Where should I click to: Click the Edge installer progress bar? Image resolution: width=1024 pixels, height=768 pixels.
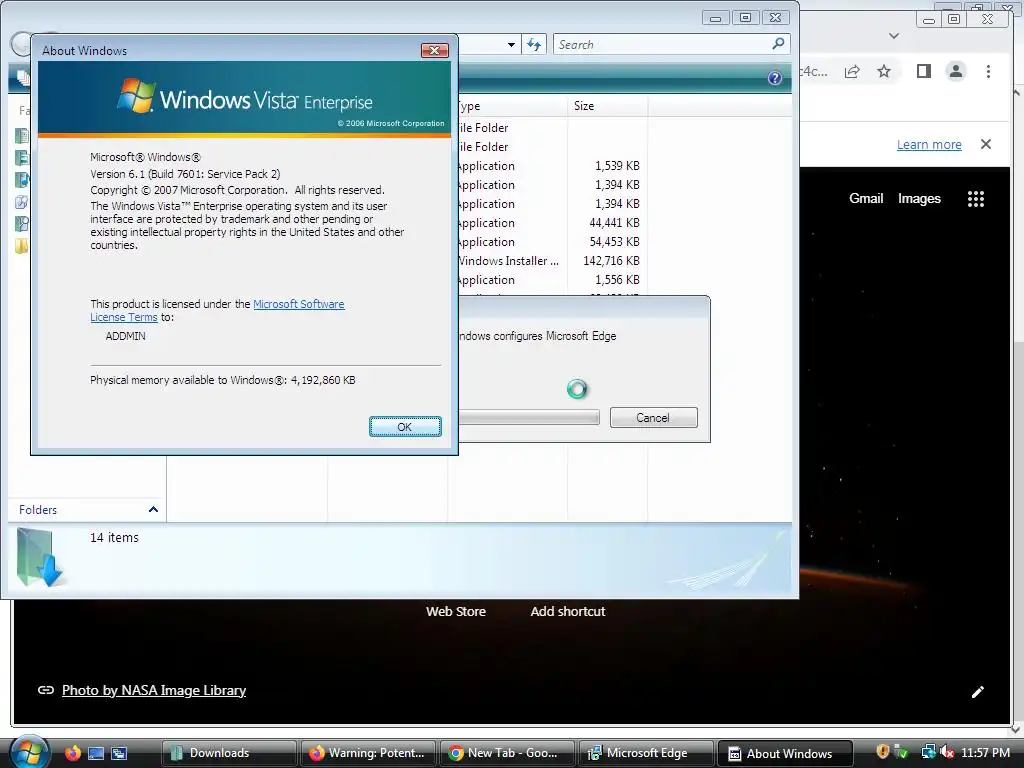(529, 417)
